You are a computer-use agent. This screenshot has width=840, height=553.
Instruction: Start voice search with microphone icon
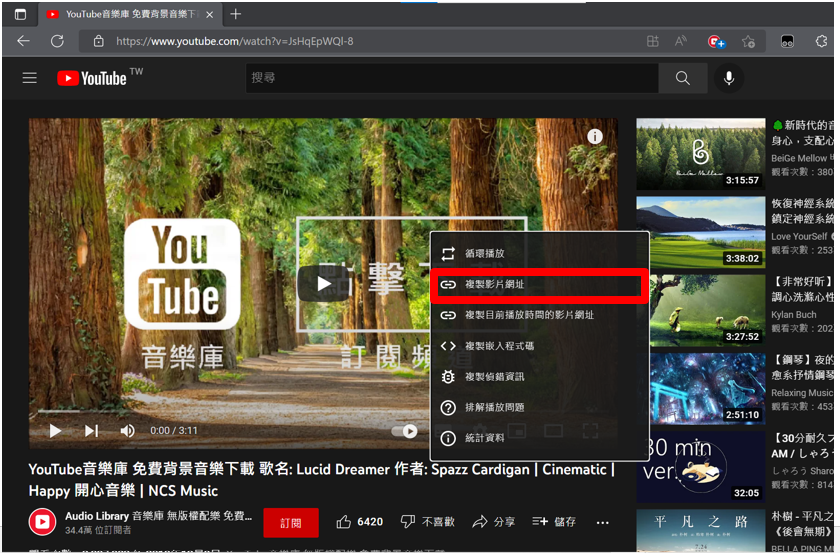(x=729, y=78)
